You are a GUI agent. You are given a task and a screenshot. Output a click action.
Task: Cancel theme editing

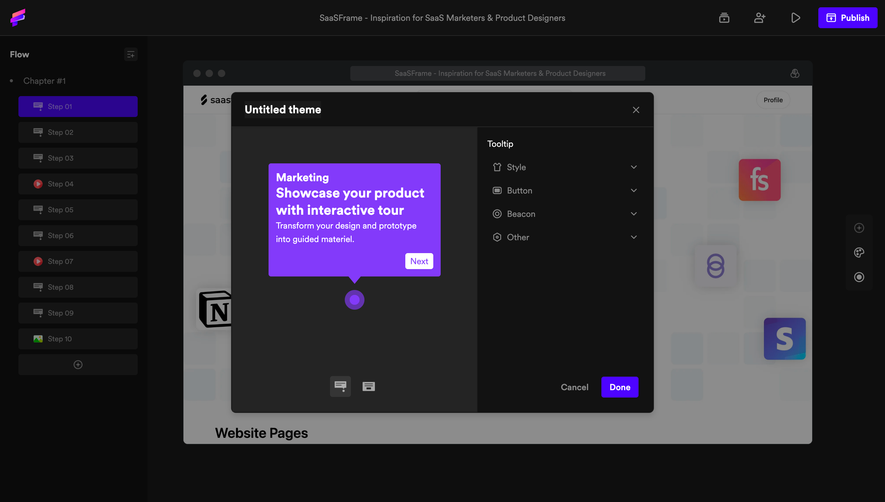point(575,387)
